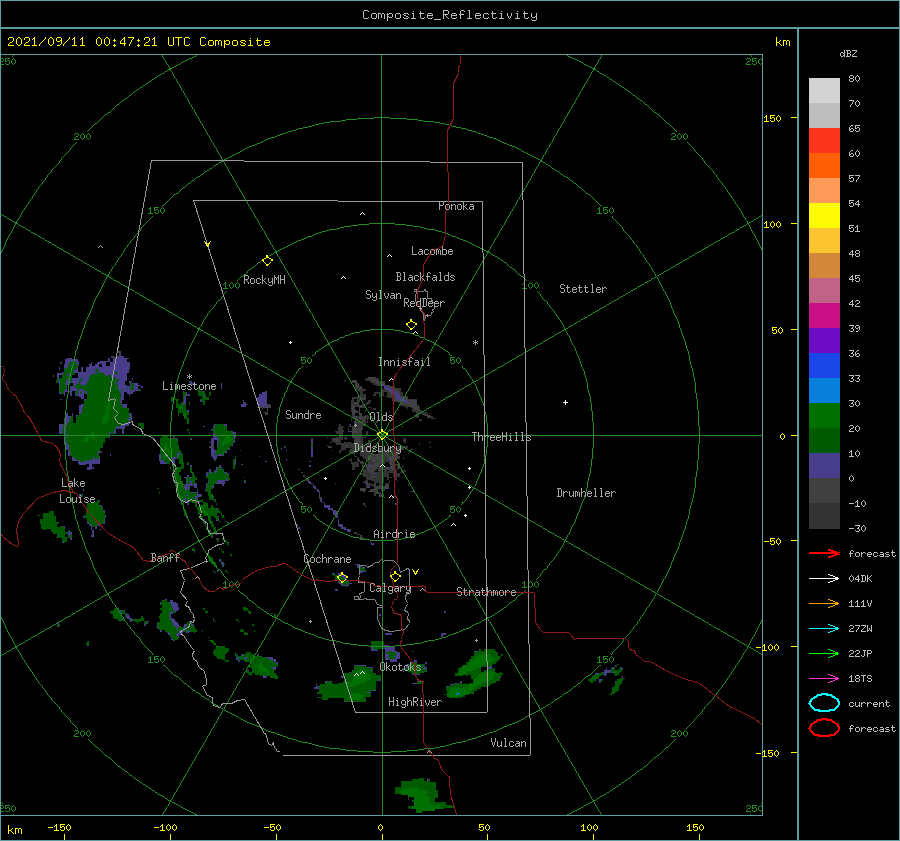Click the asterisk marker above Limestone

189,377
